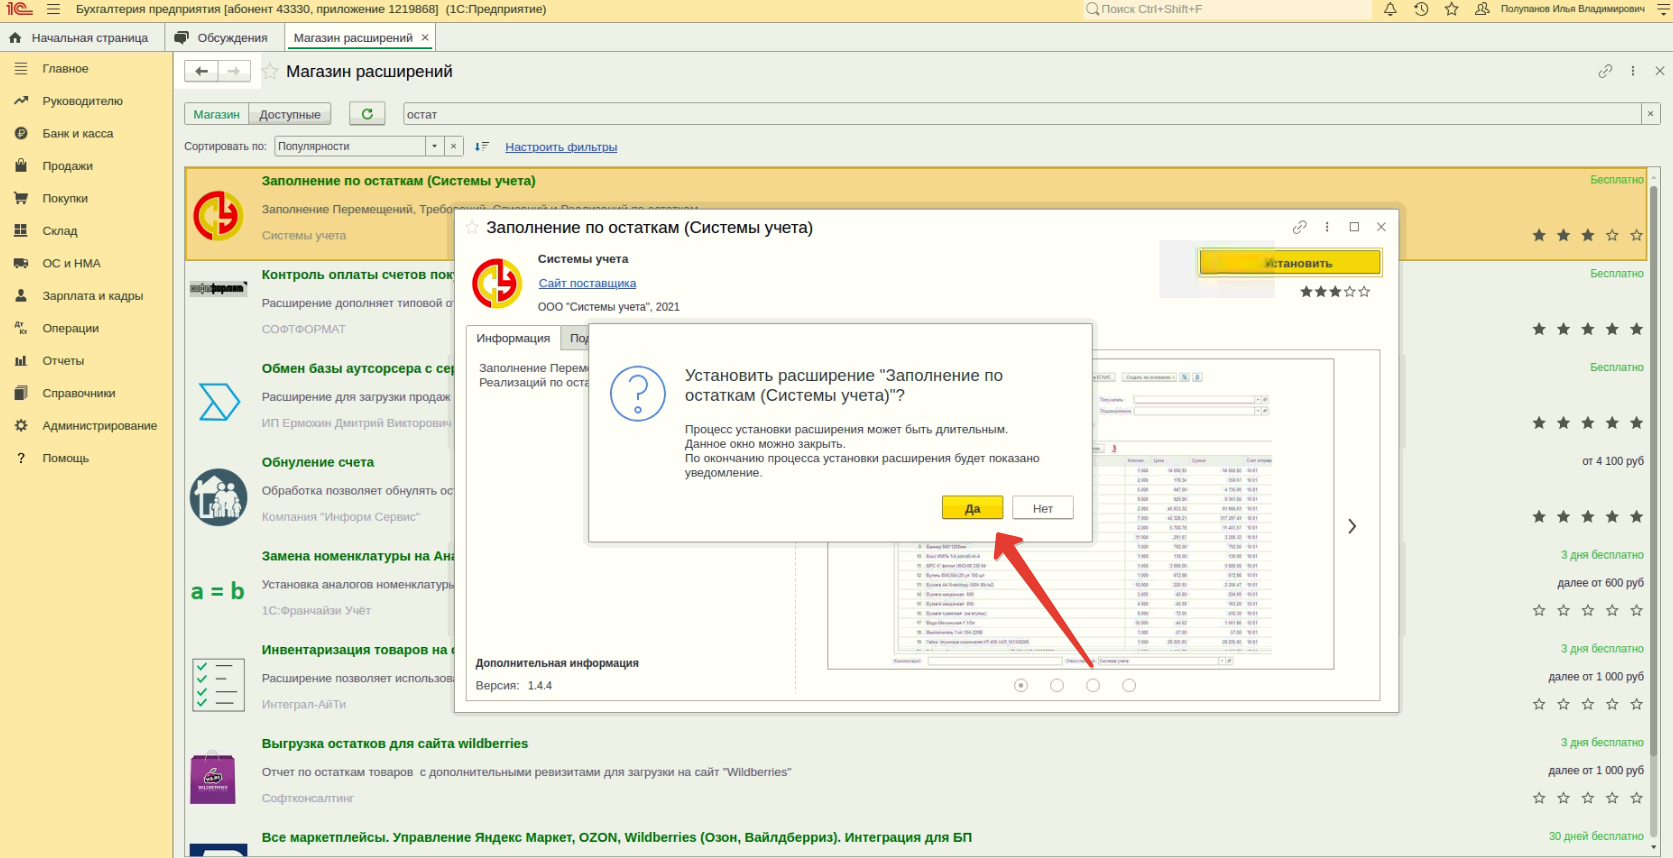Click the refresh button next to Доступные
The height and width of the screenshot is (858, 1673).
pos(367,114)
